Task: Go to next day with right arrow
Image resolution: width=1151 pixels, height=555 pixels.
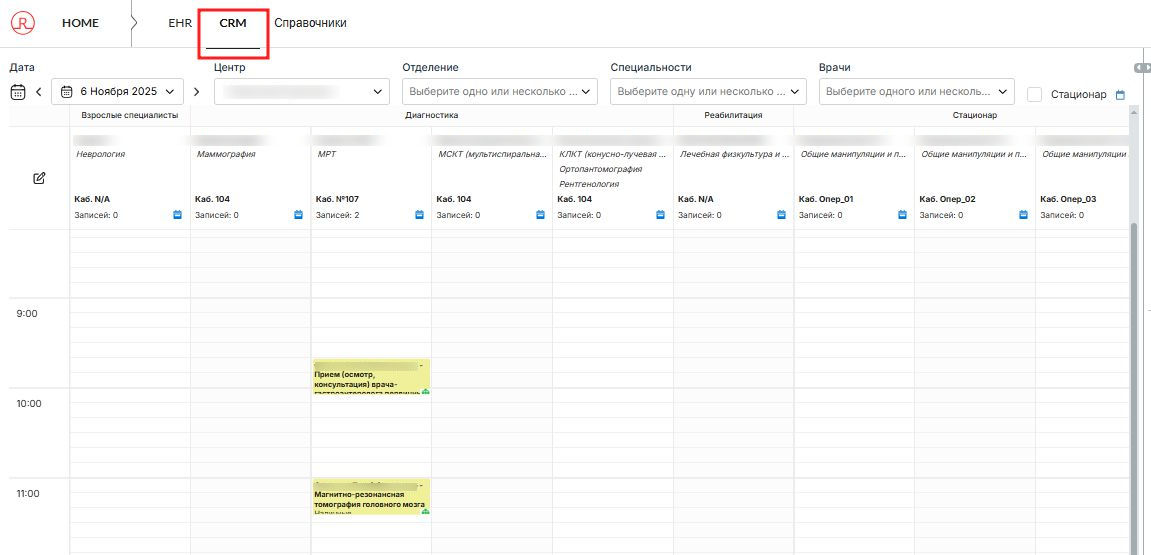Action: [196, 92]
